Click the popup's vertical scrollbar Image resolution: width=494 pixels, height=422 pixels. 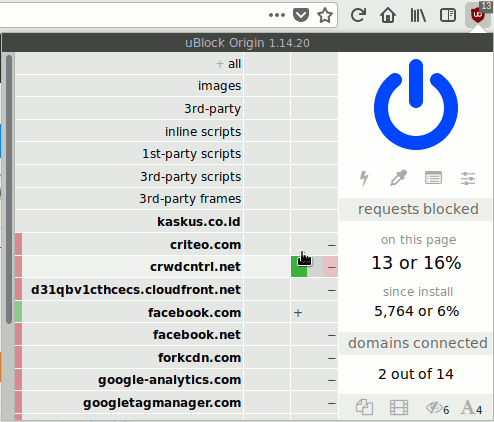9,189
